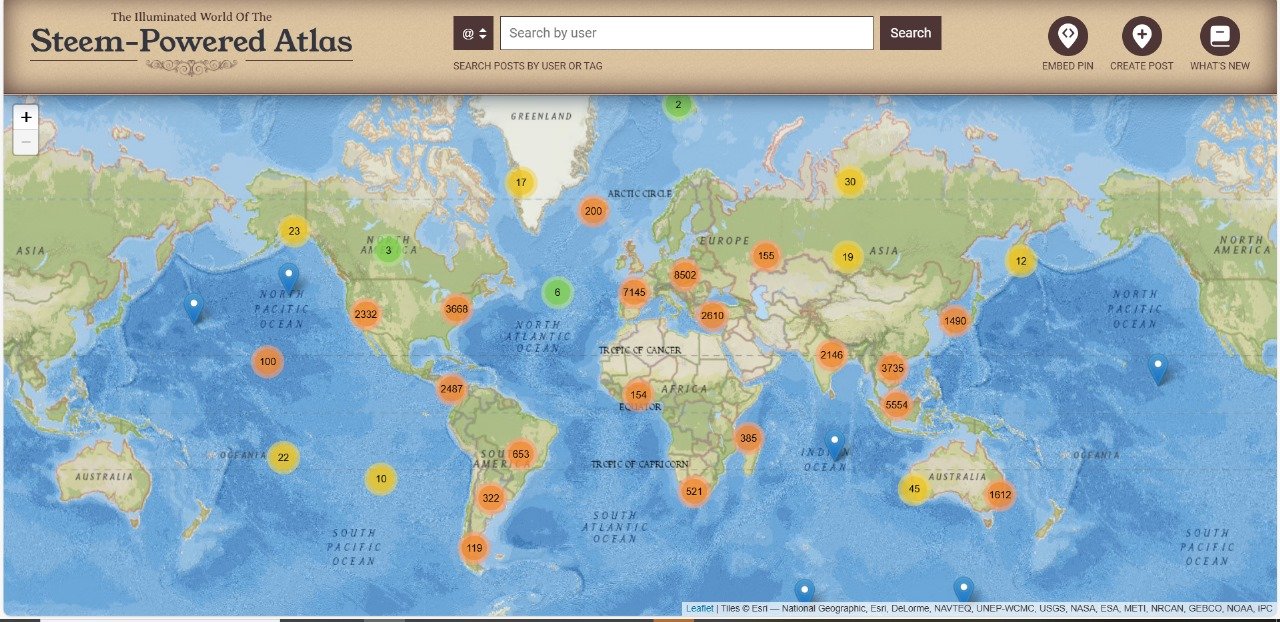Expand the 200 cluster near Iceland
The width and height of the screenshot is (1280, 622).
[593, 211]
